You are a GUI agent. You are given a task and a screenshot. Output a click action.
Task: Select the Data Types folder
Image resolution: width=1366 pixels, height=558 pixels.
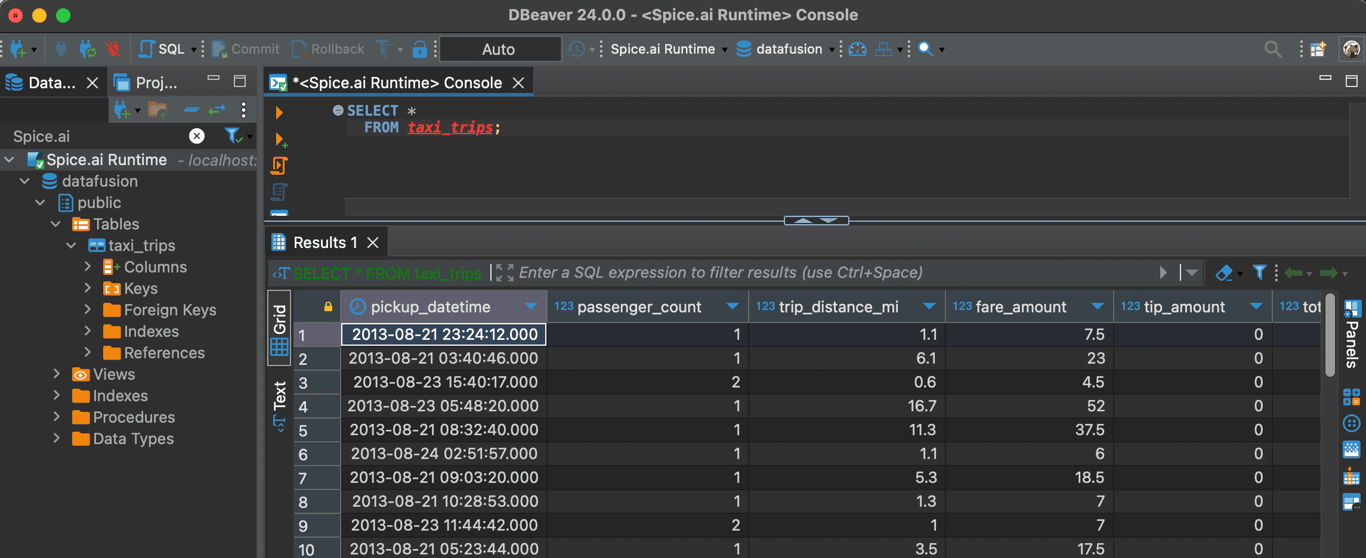[123, 439]
